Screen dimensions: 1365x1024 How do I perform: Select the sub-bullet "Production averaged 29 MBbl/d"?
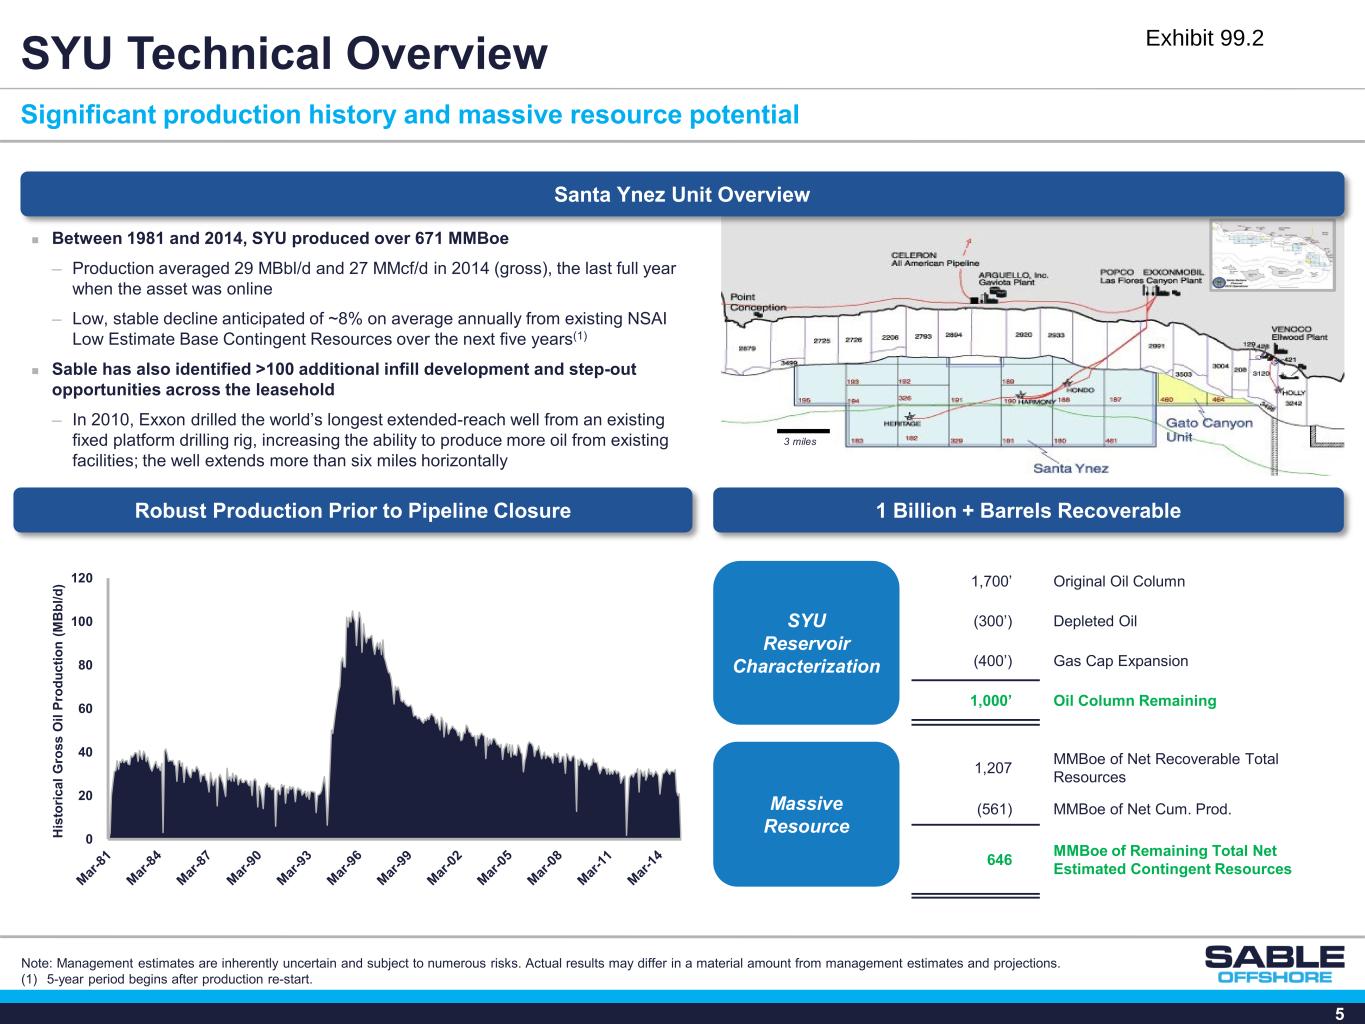click(x=374, y=279)
